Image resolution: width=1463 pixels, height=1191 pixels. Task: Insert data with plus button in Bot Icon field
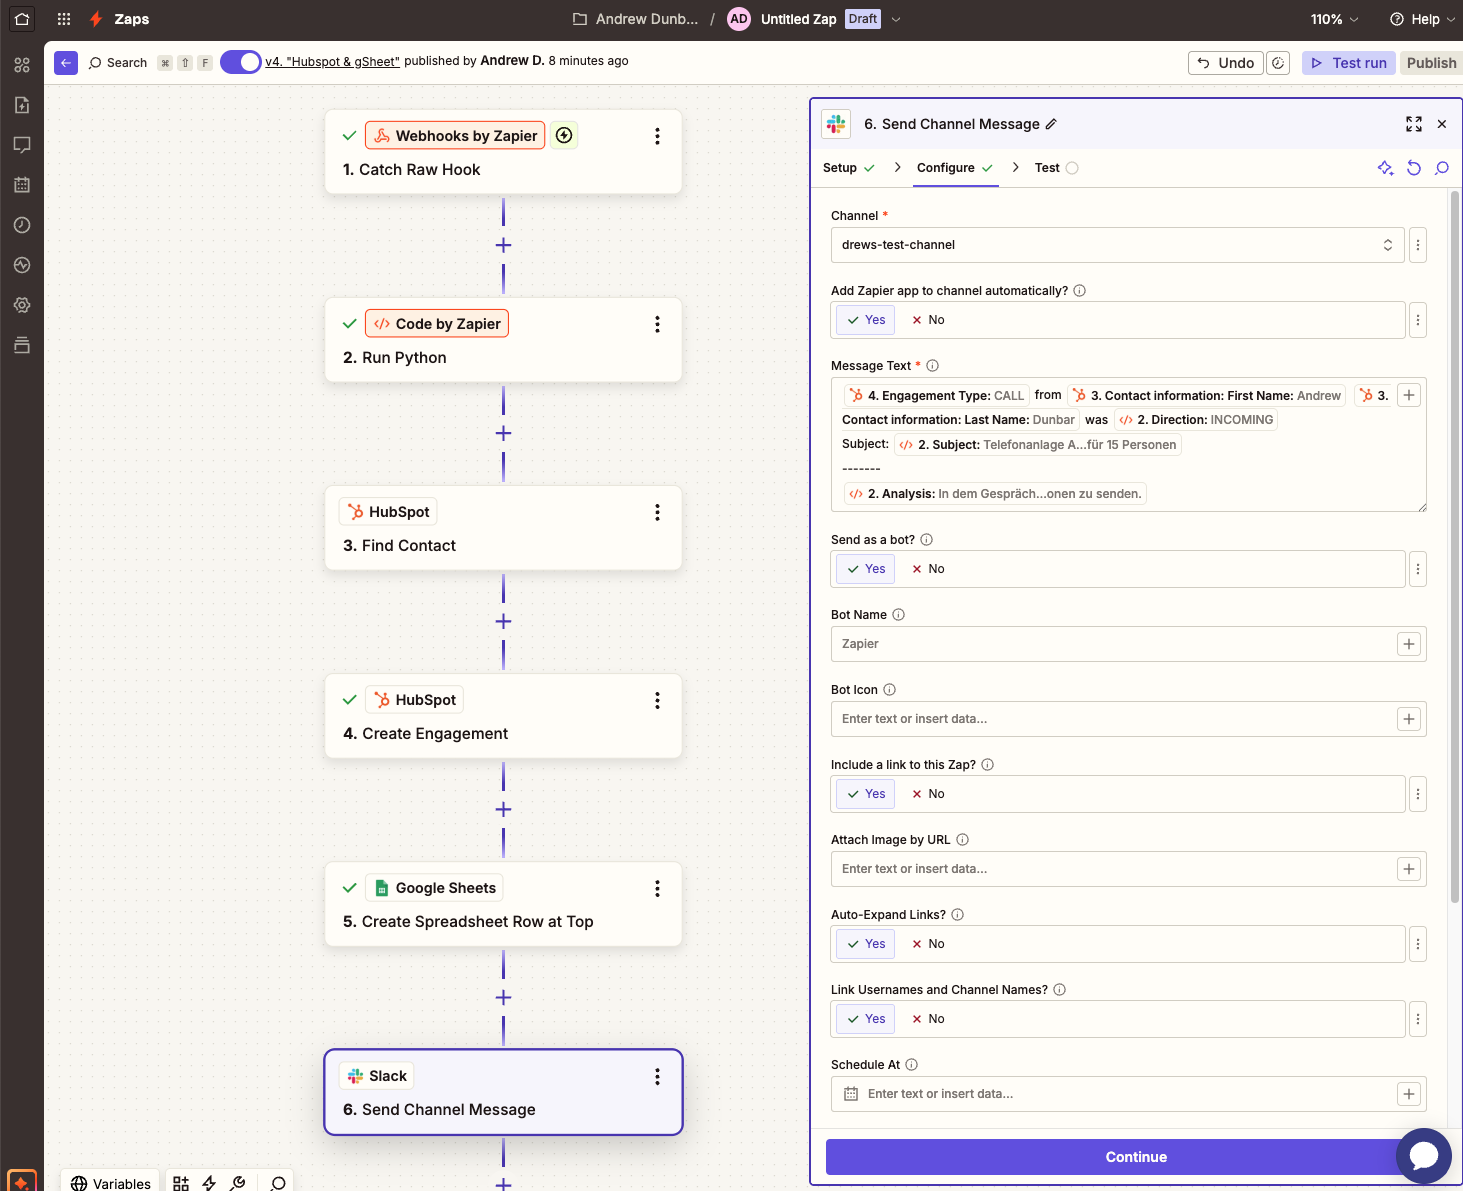pos(1409,719)
